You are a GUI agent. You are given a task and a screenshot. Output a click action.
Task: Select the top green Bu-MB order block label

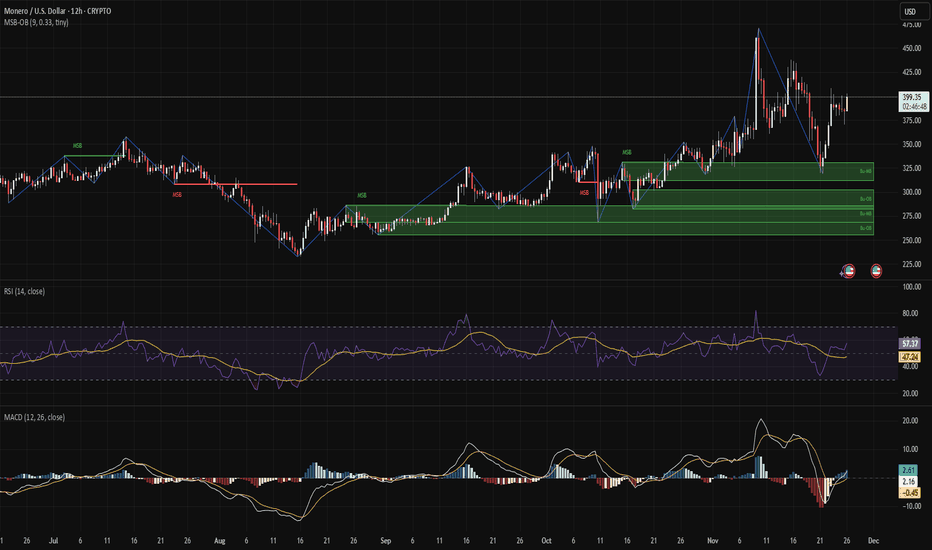pyautogui.click(x=866, y=172)
